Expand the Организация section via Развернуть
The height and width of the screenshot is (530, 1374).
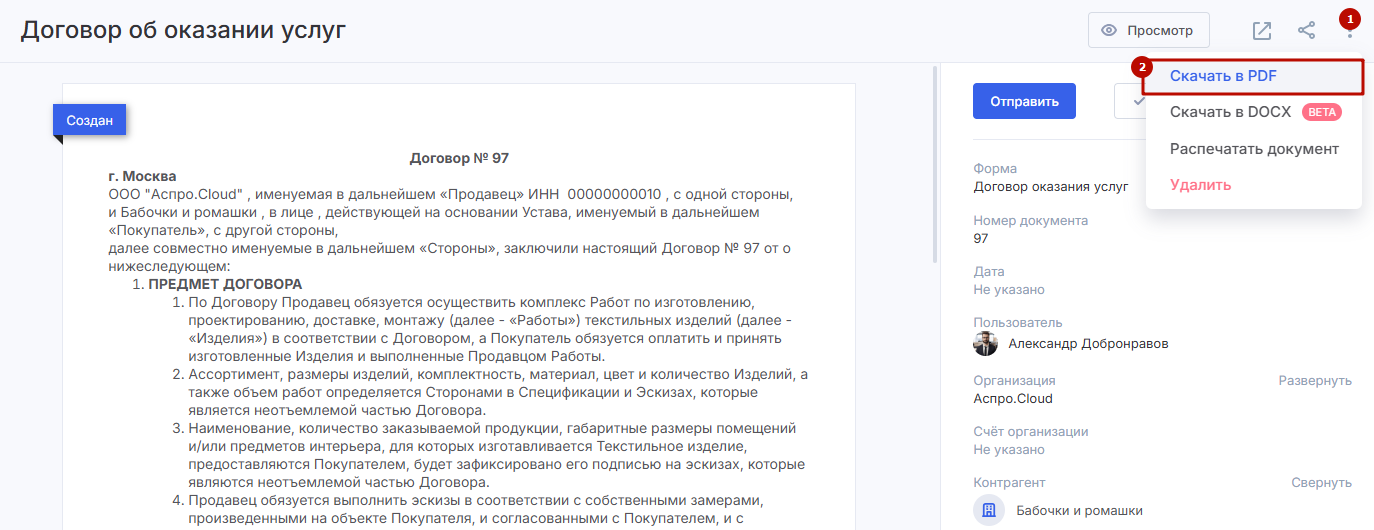pyautogui.click(x=1315, y=380)
